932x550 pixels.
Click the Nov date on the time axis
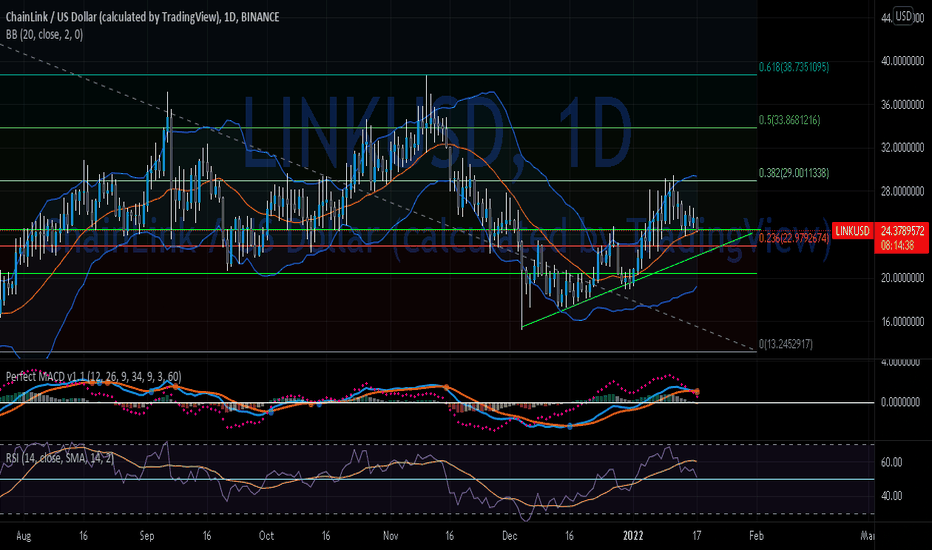[391, 536]
